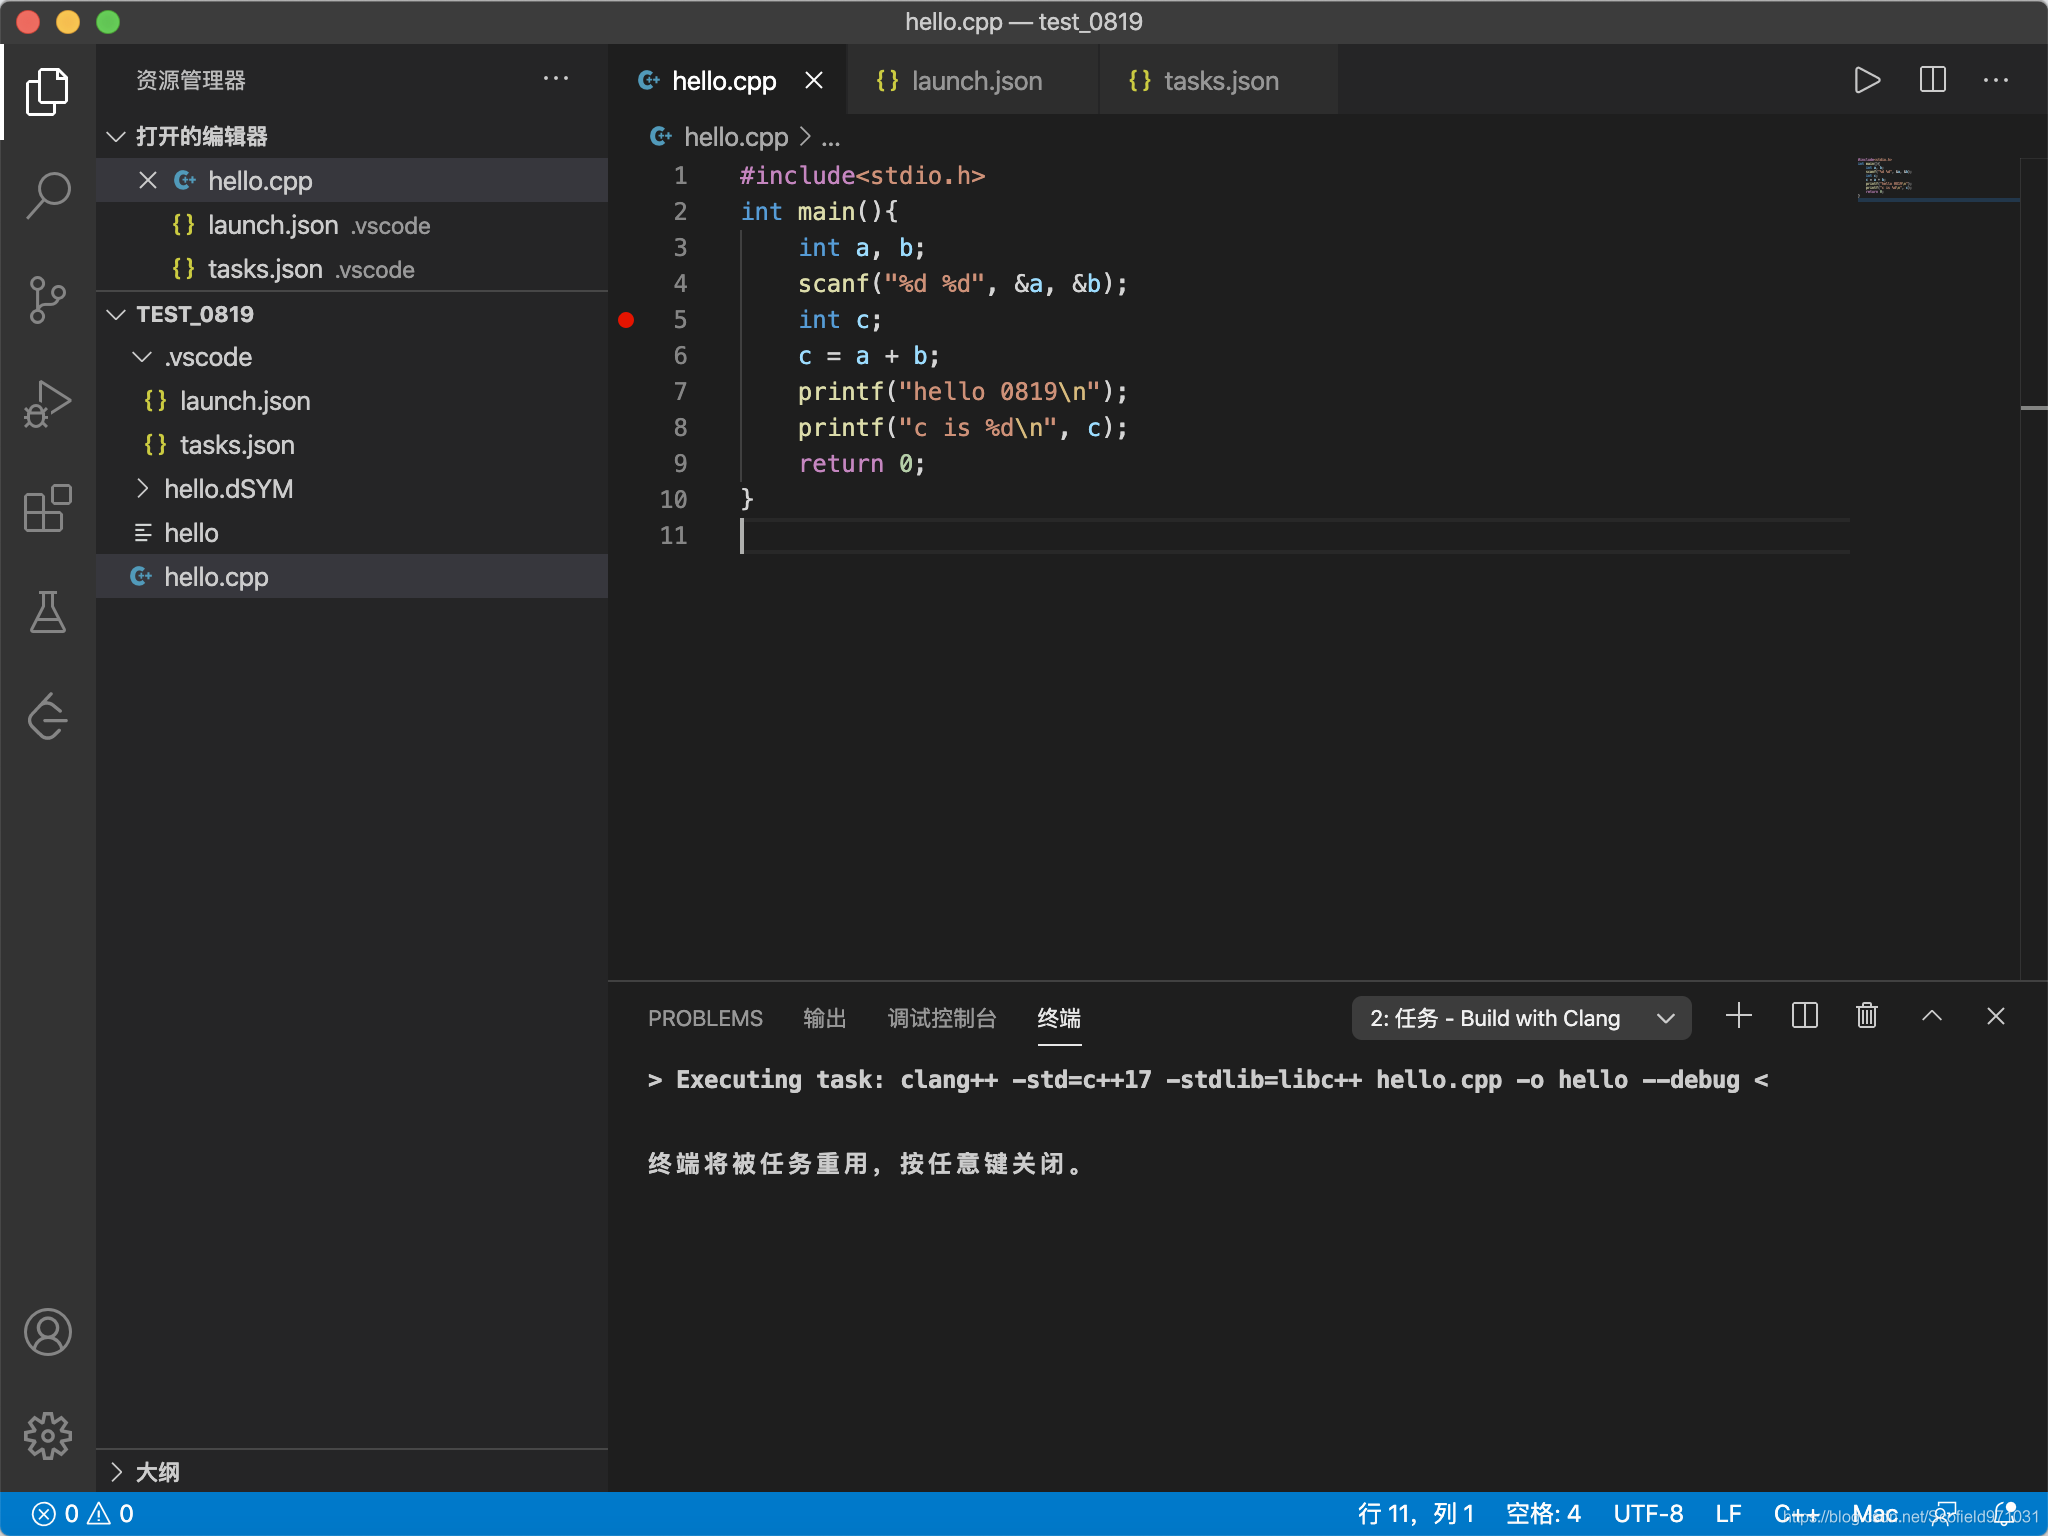
Task: Select the Terminal panel tab
Action: [1059, 1018]
